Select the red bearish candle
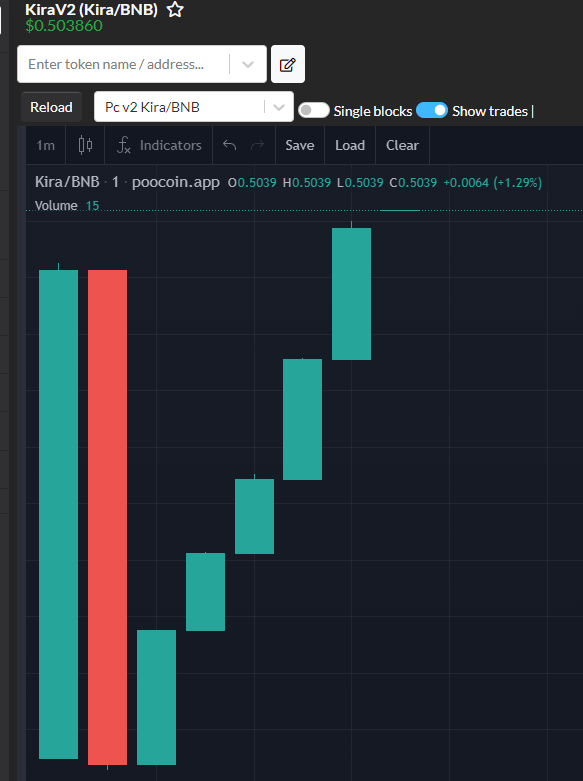Image resolution: width=583 pixels, height=781 pixels. click(x=108, y=517)
